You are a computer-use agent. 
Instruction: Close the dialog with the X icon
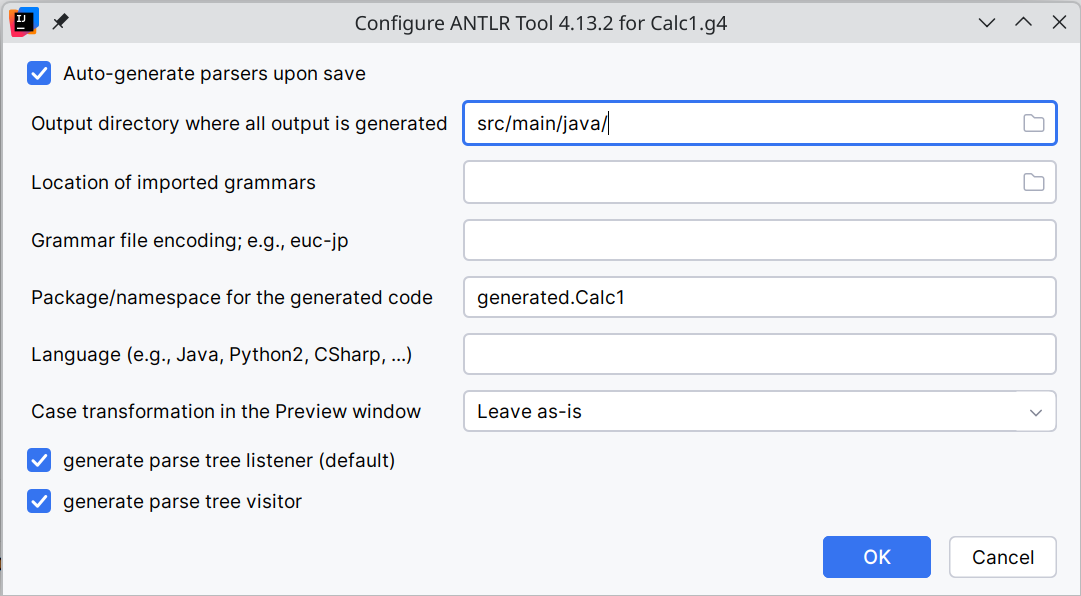pos(1058,22)
